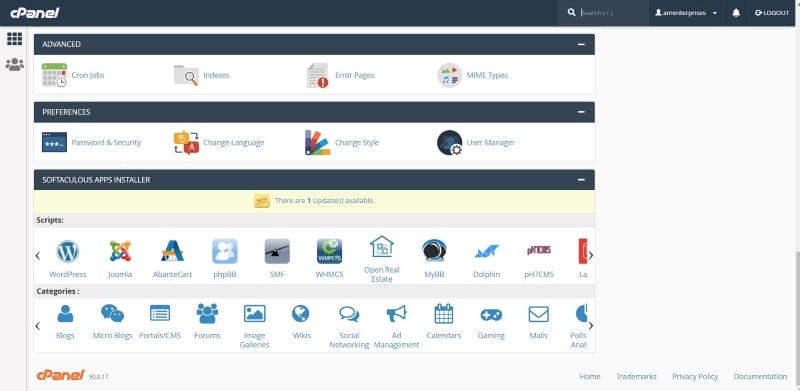Open the Error Pages icon
The height and width of the screenshot is (391, 800).
[x=317, y=75]
